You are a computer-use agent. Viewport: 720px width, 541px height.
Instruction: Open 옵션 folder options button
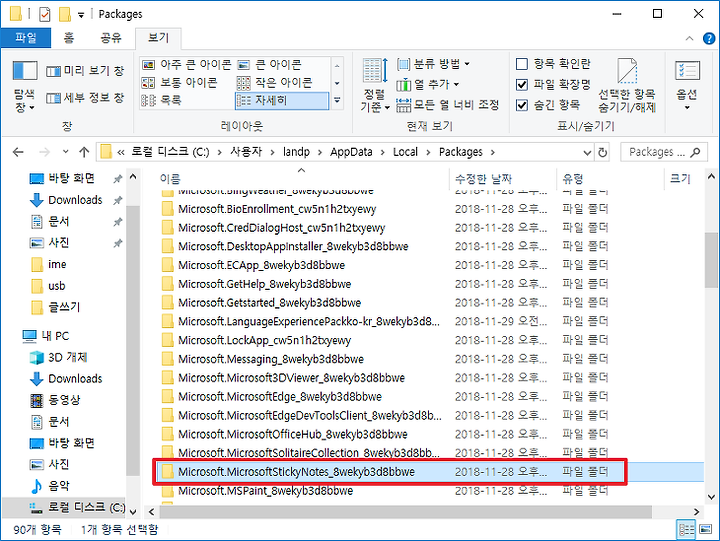[x=687, y=86]
